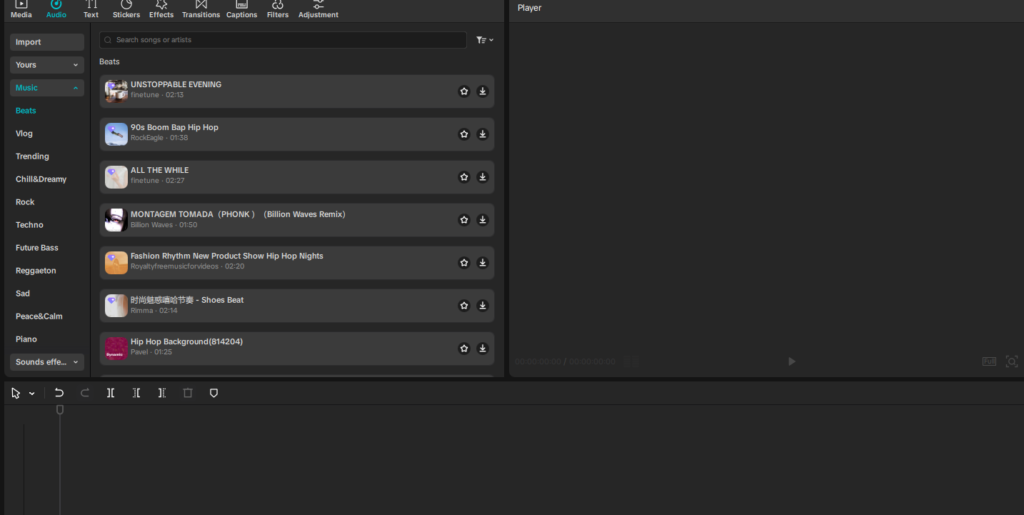Download Hip Hop Background(814204) track
Screen dimensions: 1024x515
482,349
